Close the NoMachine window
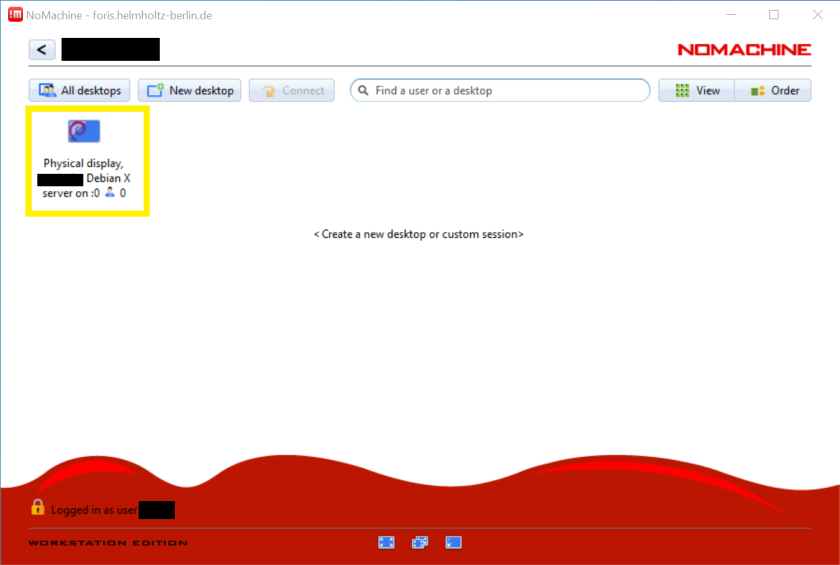The height and width of the screenshot is (565, 840). 817,15
